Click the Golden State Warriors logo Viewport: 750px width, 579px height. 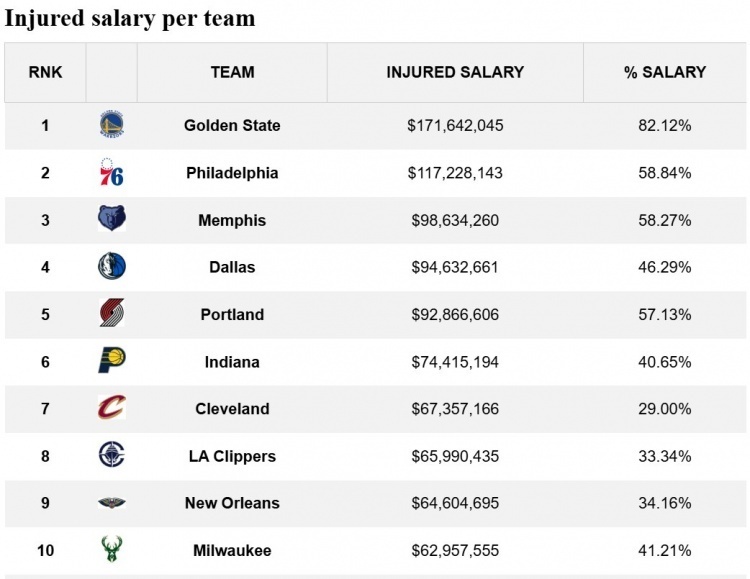coord(112,125)
